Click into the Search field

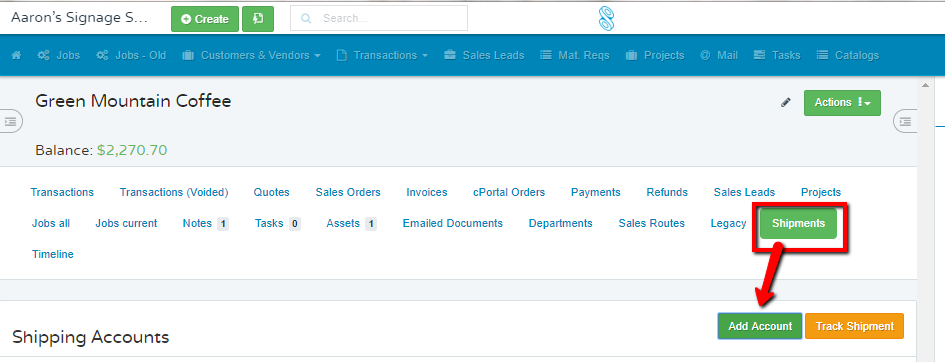coord(379,18)
